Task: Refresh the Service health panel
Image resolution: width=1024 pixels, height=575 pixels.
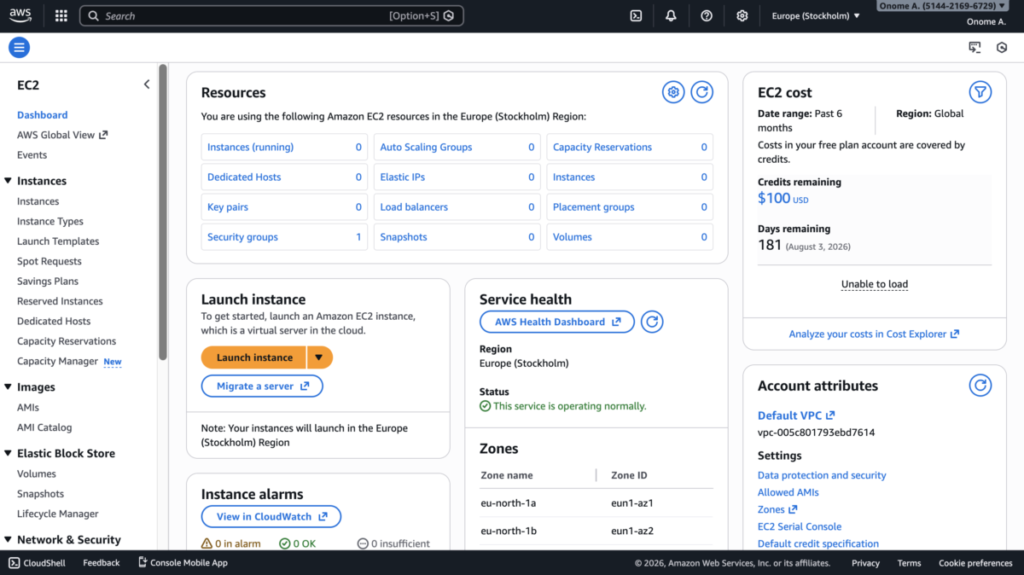Action: (652, 322)
